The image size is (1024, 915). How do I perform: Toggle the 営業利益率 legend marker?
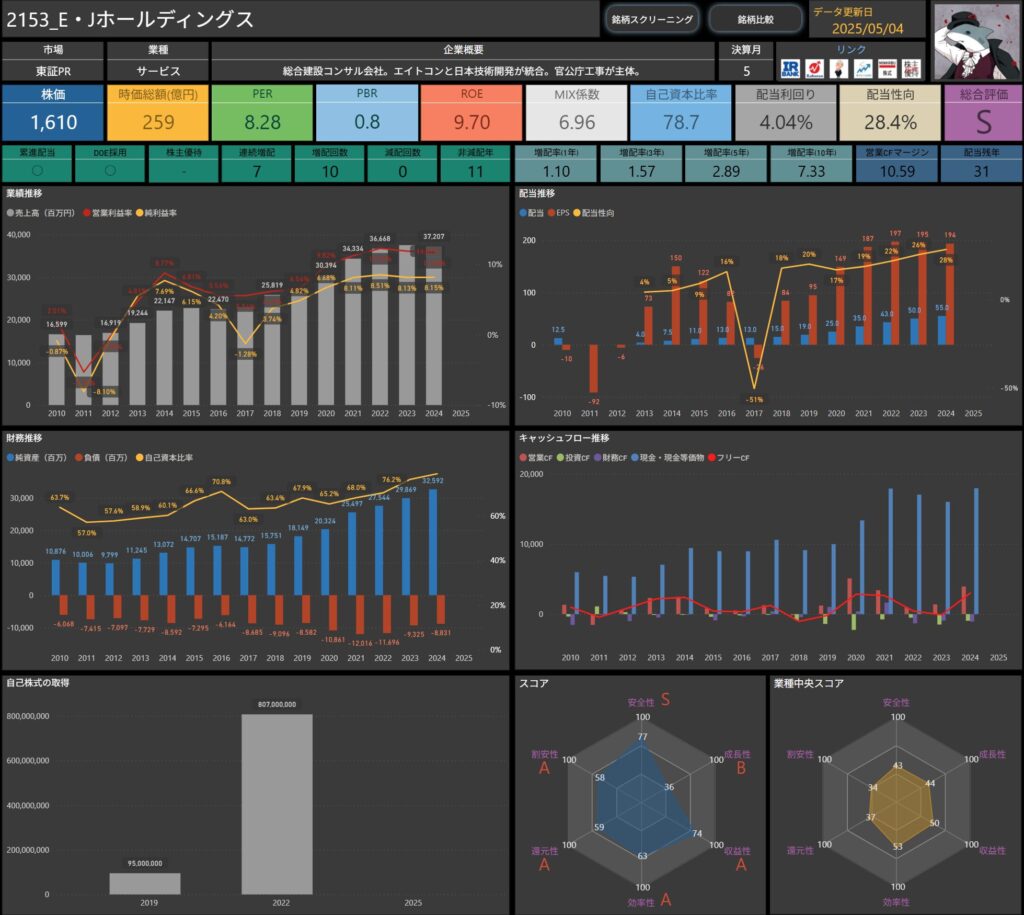87,213
